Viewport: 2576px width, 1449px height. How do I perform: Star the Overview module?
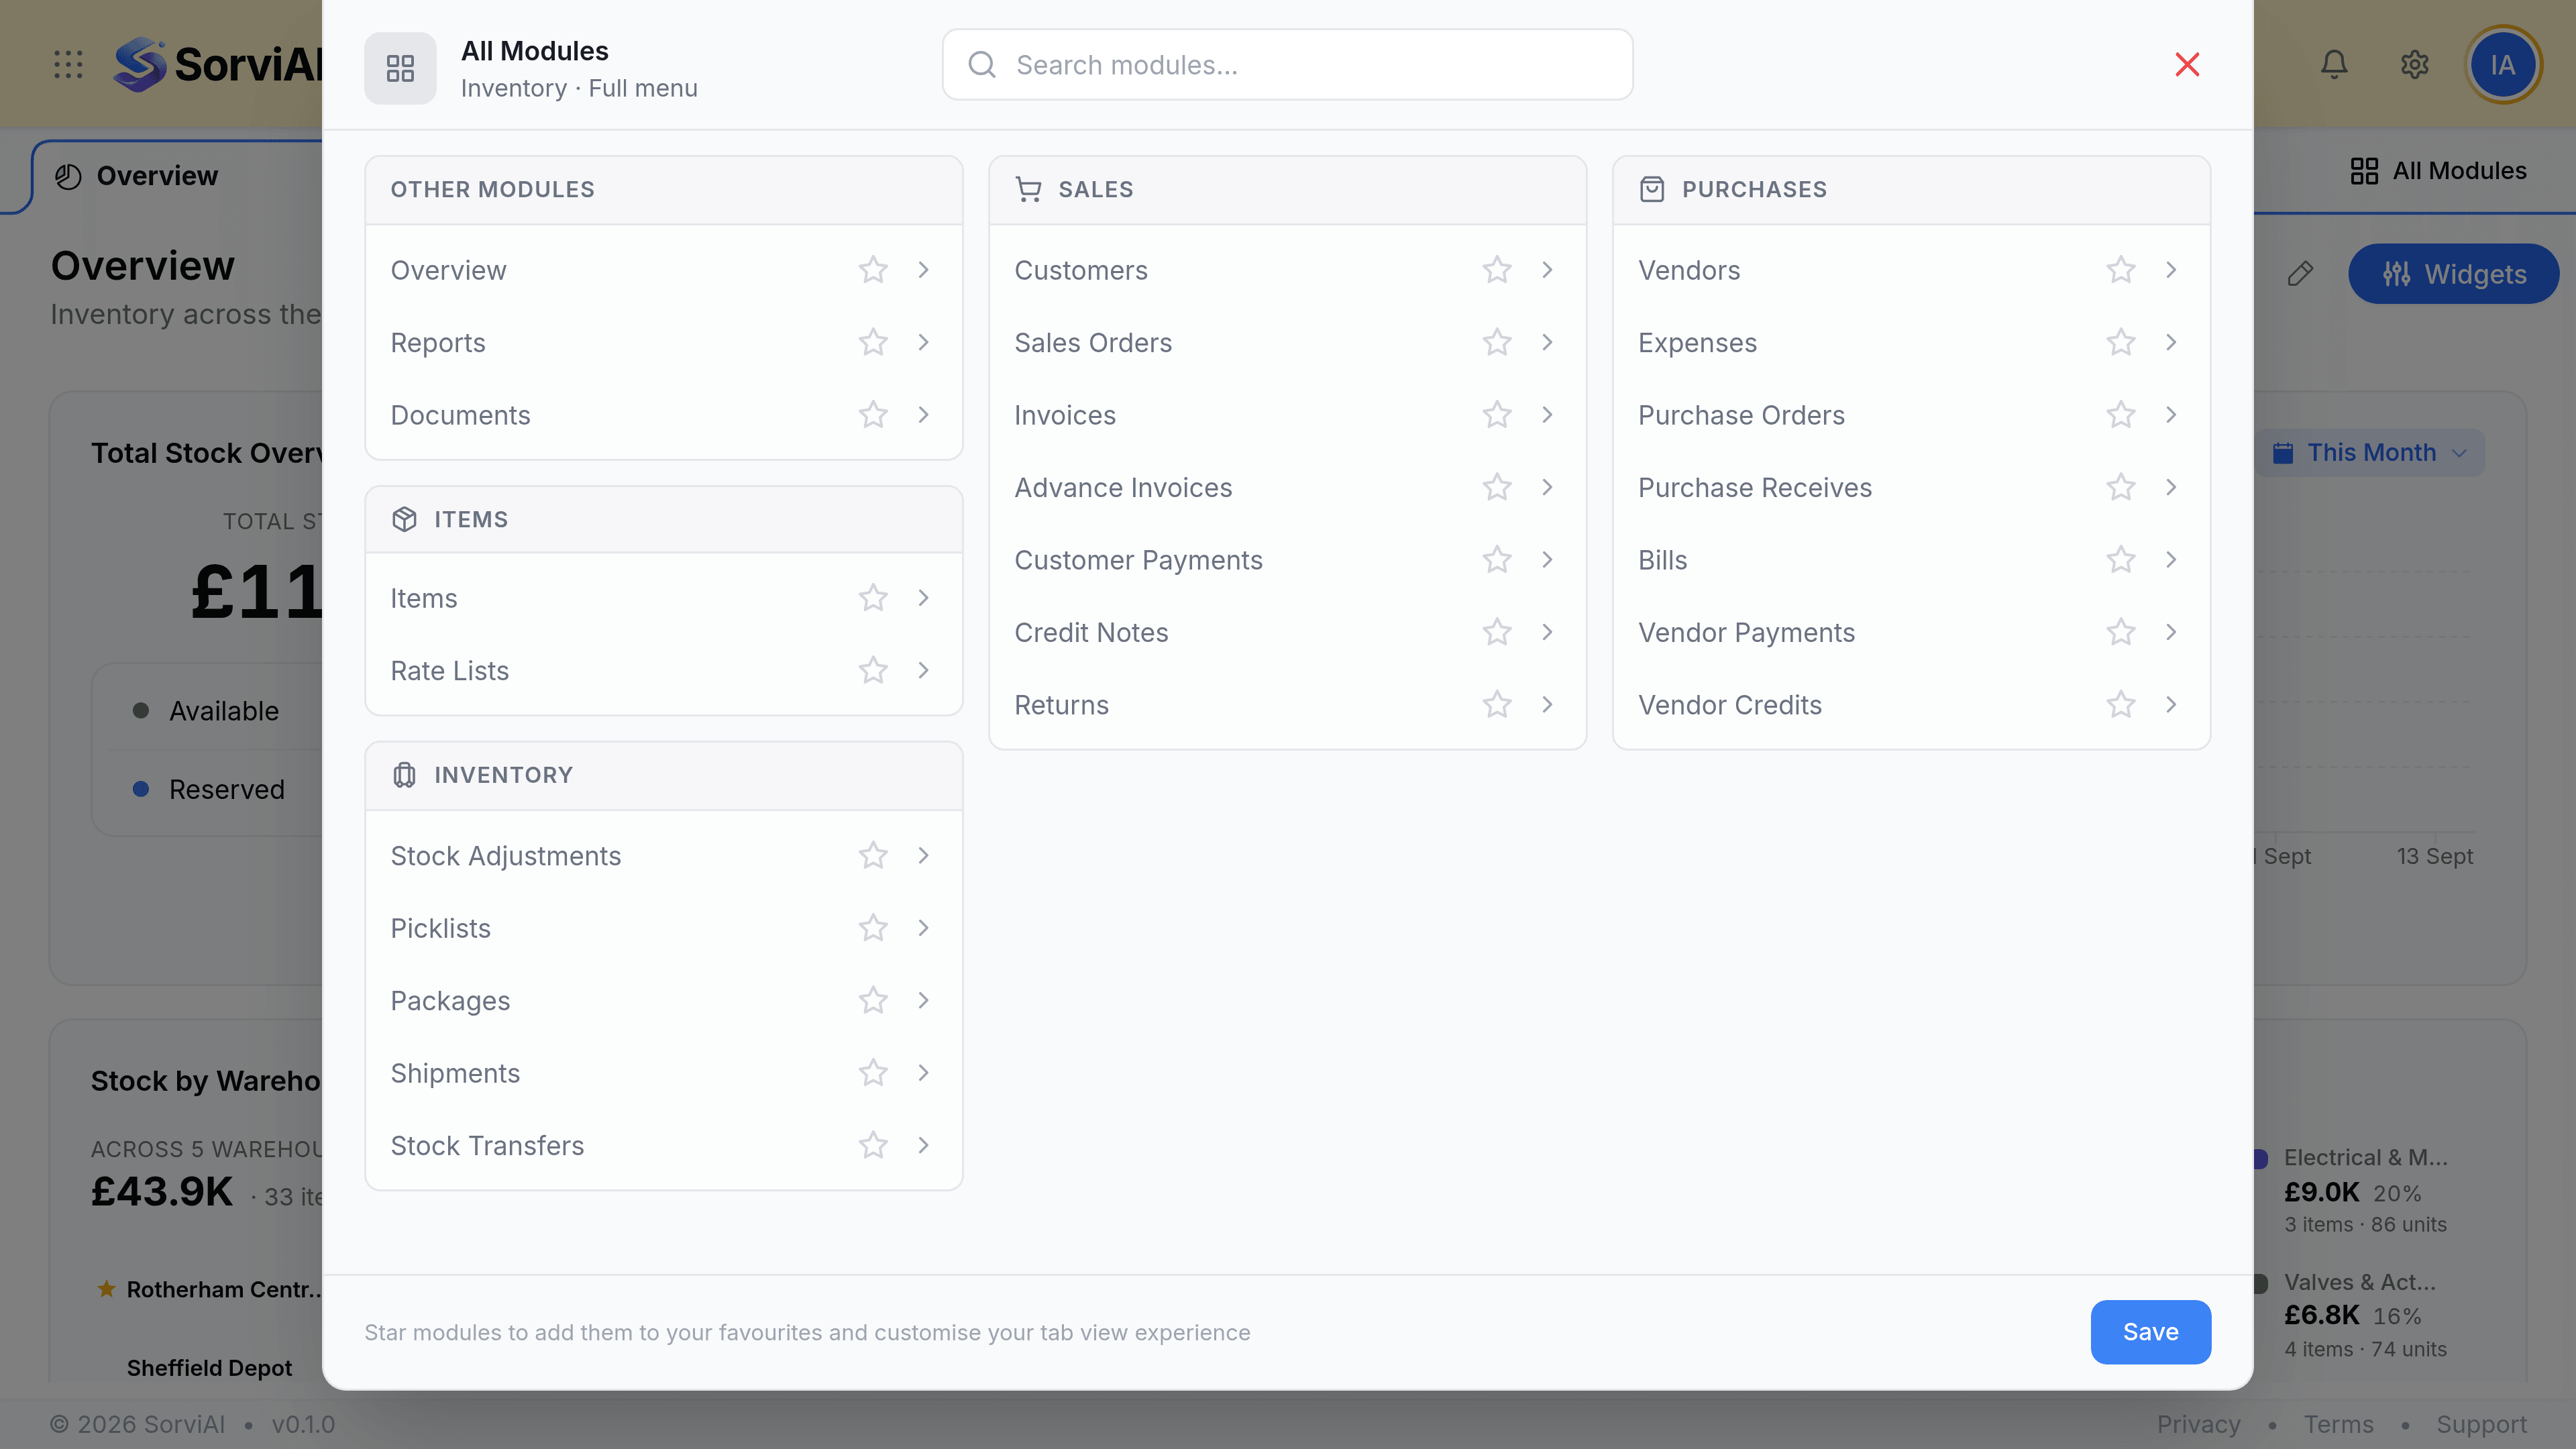873,270
